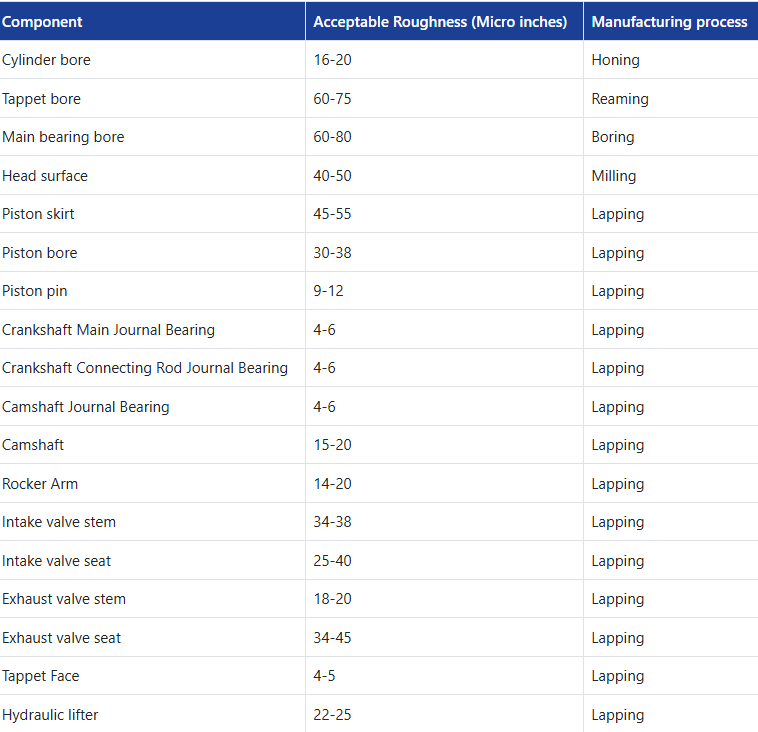Select the Tappet bore component cell

coord(42,99)
